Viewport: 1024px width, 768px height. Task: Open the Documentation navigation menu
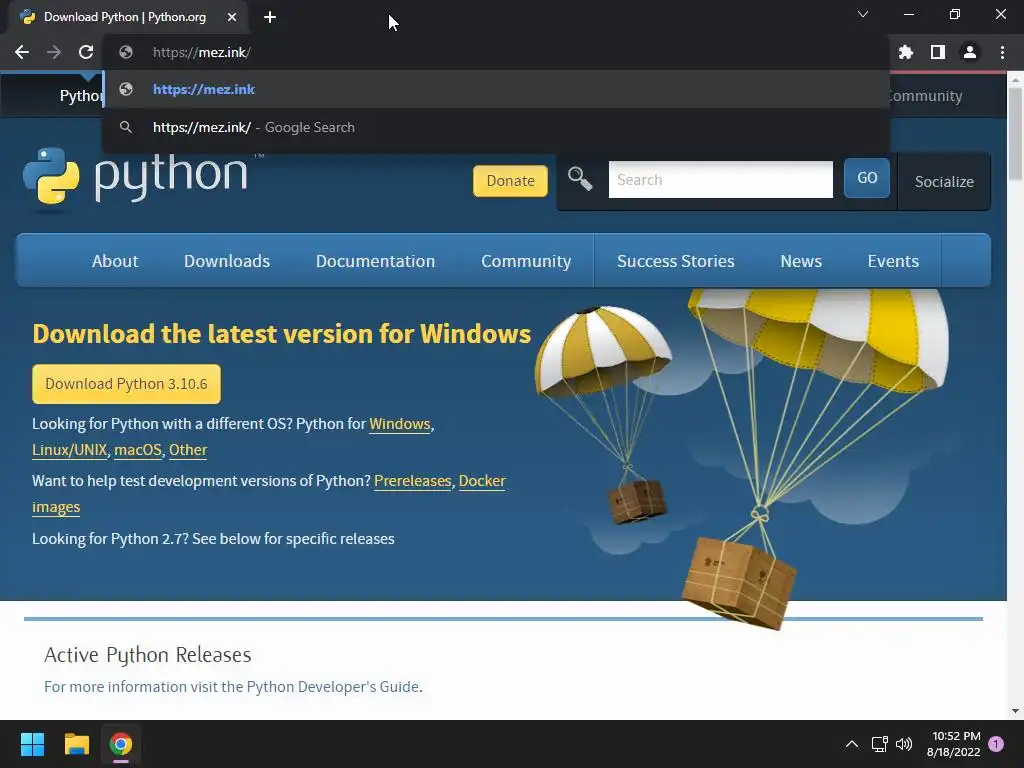click(x=376, y=261)
